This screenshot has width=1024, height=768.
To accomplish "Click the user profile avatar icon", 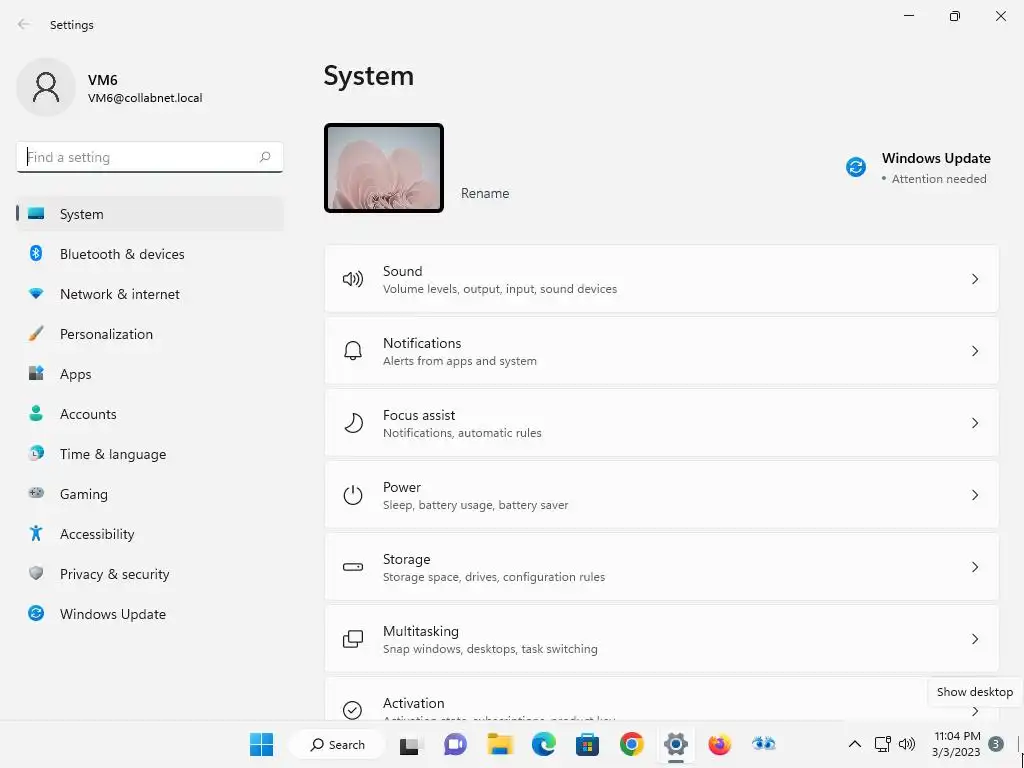I will click(x=46, y=87).
